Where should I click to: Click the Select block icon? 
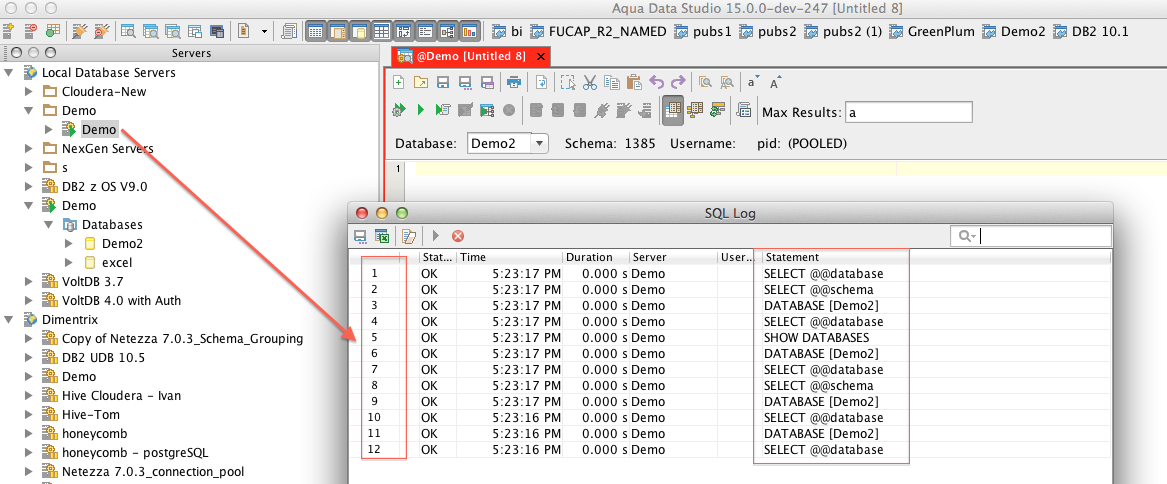pyautogui.click(x=567, y=82)
